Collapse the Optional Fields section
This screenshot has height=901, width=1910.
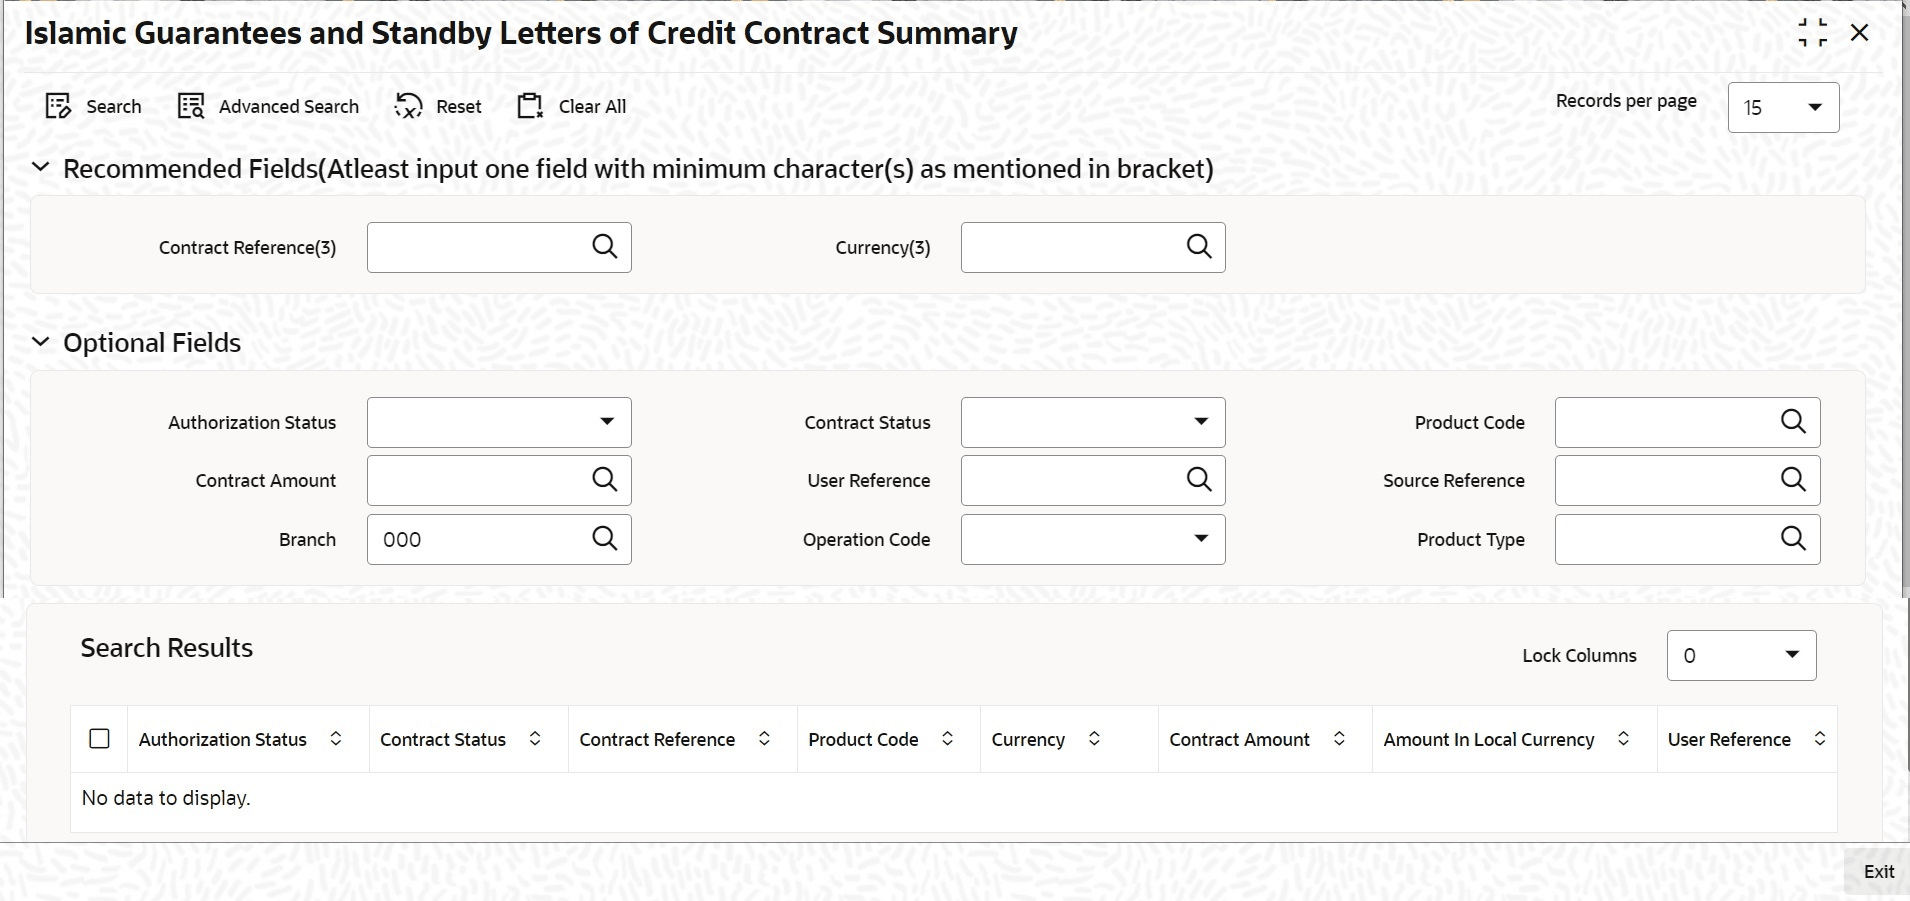click(x=41, y=342)
